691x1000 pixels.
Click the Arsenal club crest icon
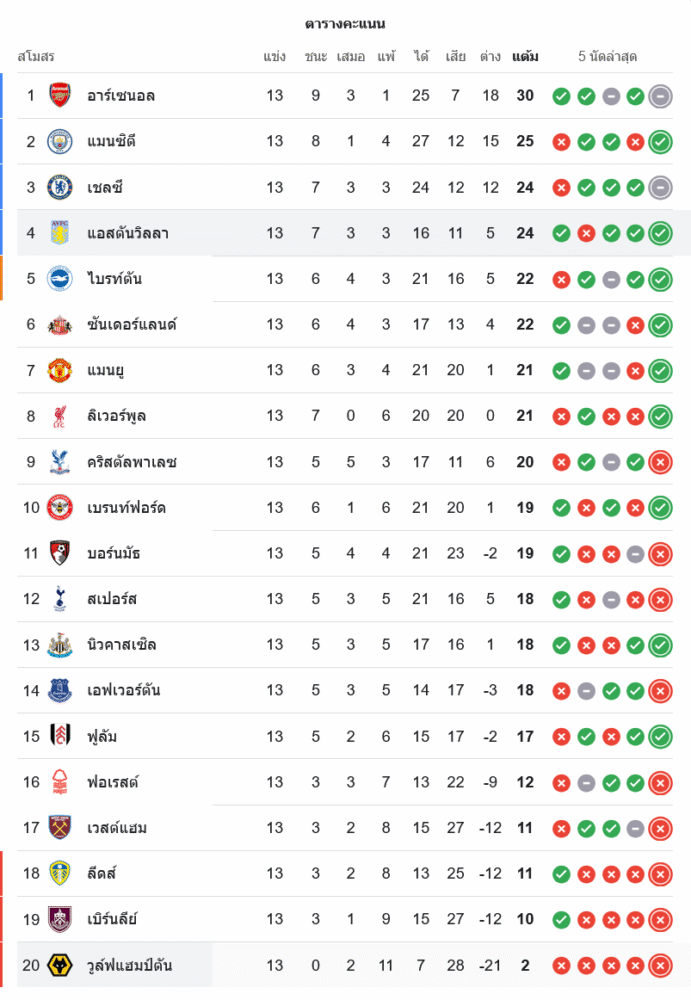[x=60, y=96]
